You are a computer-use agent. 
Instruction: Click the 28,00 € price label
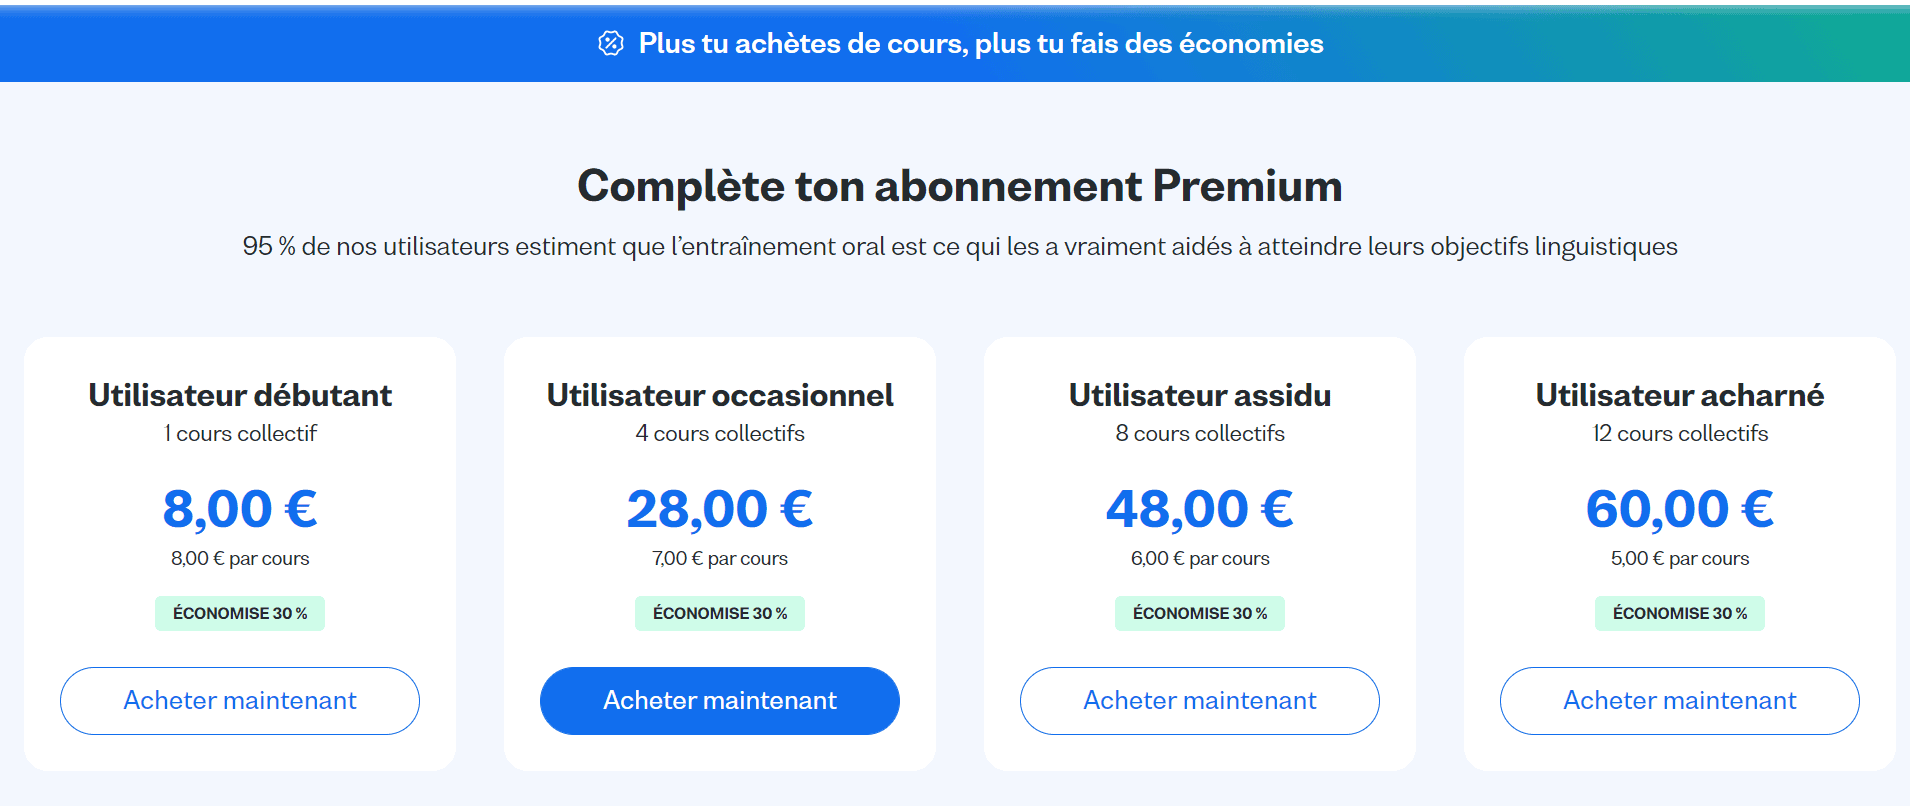[719, 508]
